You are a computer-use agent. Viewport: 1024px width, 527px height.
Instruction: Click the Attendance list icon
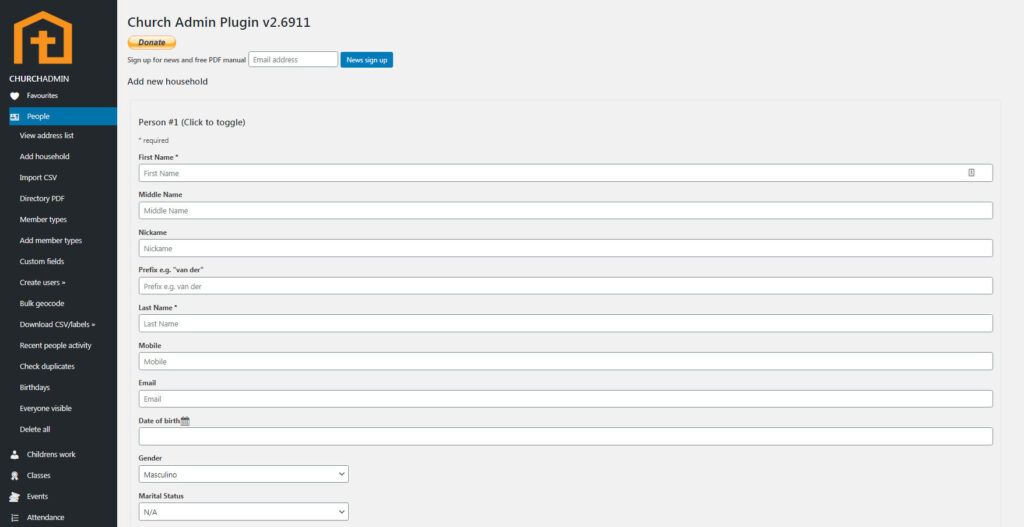click(14, 518)
